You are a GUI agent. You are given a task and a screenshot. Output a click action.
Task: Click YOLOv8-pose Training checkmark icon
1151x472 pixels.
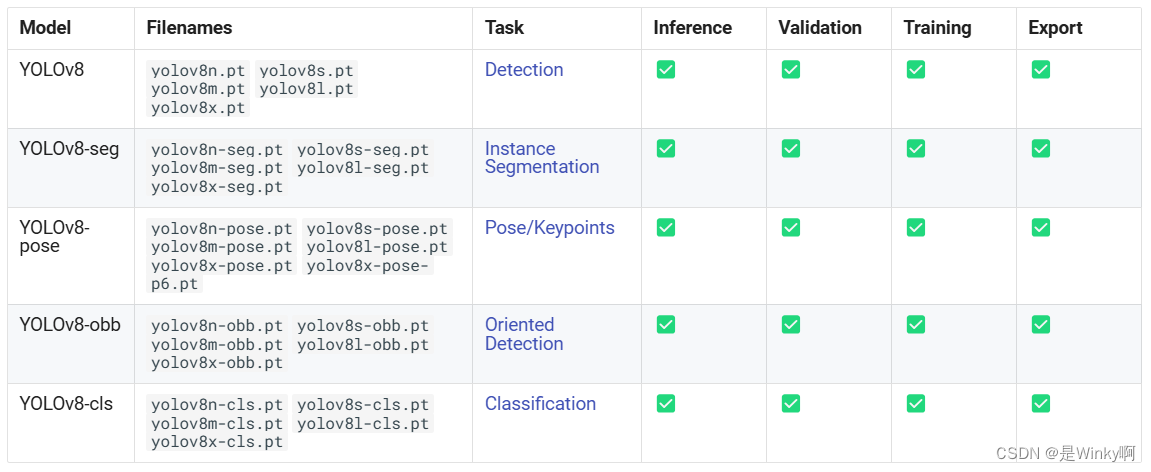point(915,228)
